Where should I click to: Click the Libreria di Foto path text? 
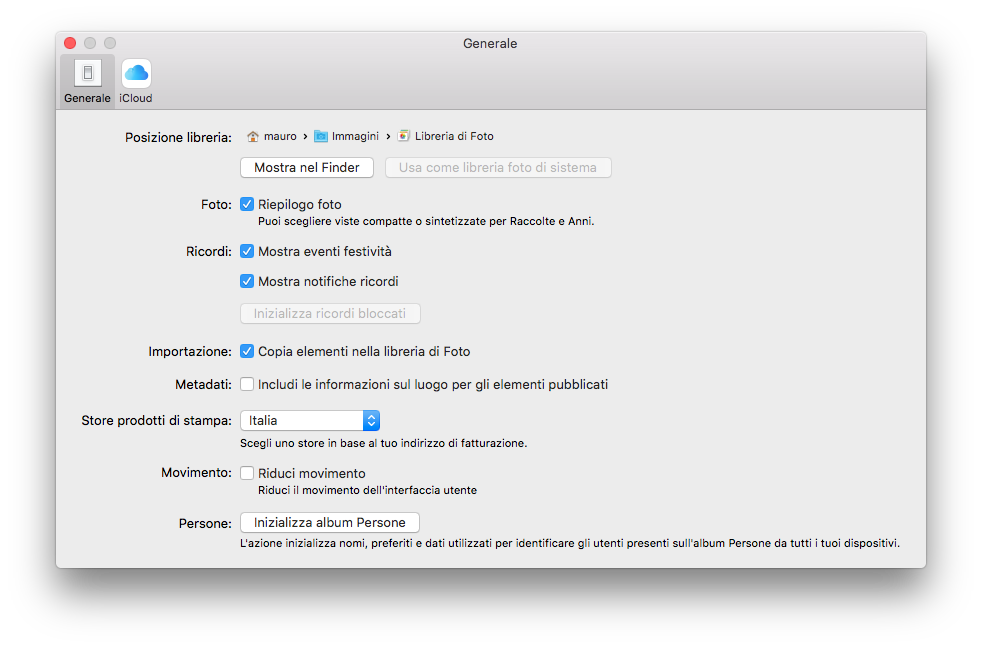coord(454,136)
